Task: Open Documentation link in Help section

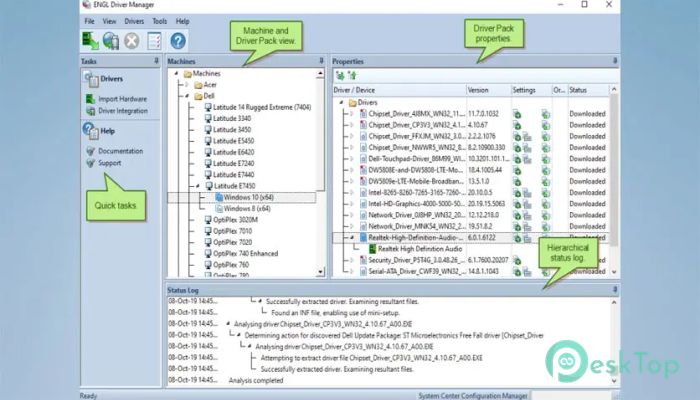Action: pos(121,151)
